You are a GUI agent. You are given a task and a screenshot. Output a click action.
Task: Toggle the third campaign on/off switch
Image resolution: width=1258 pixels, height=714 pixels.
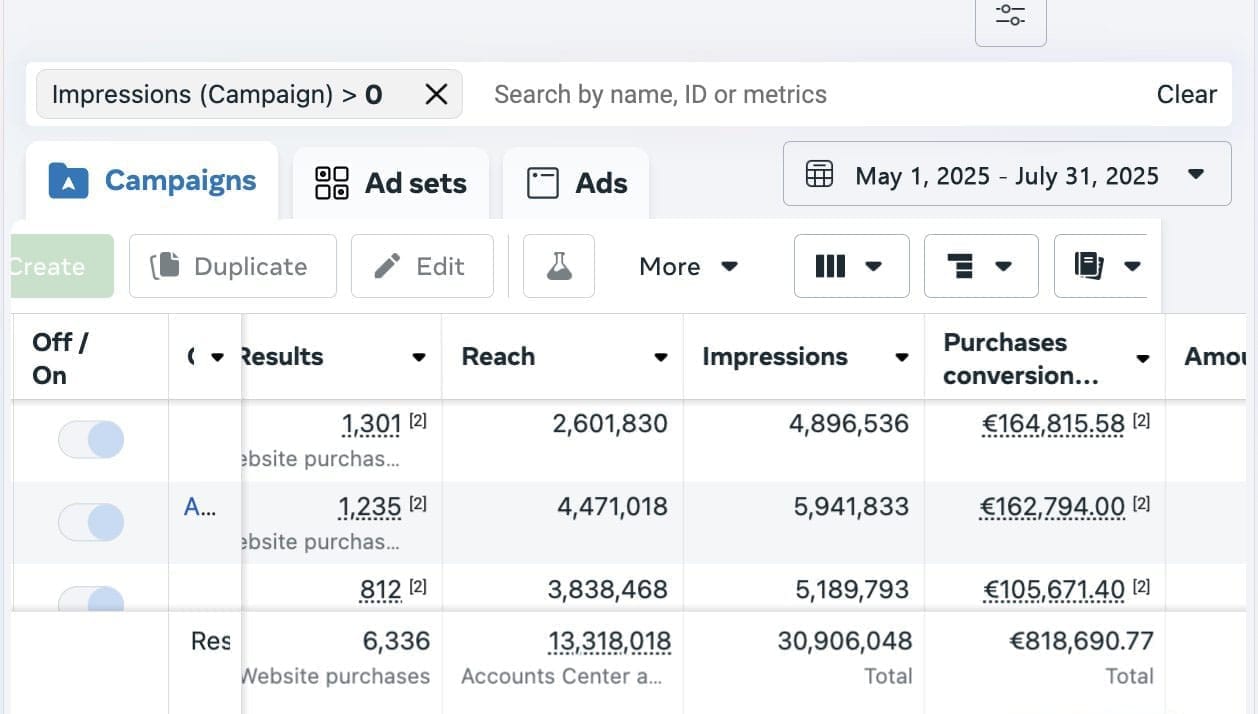click(91, 600)
